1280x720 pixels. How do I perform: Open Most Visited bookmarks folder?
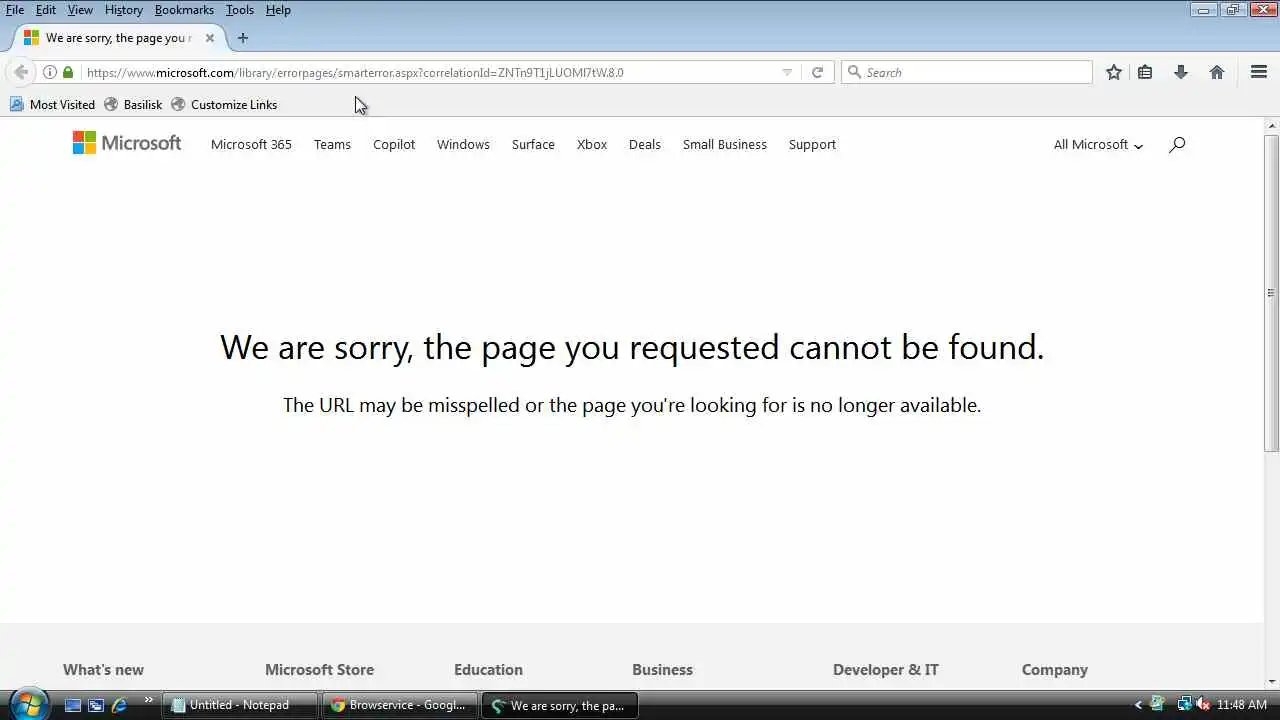point(52,104)
